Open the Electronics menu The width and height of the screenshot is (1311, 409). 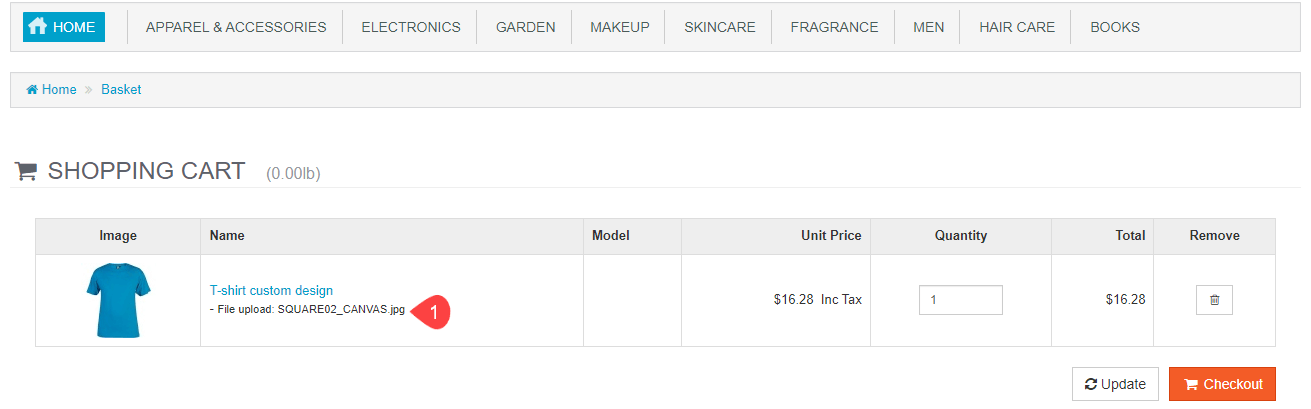411,27
